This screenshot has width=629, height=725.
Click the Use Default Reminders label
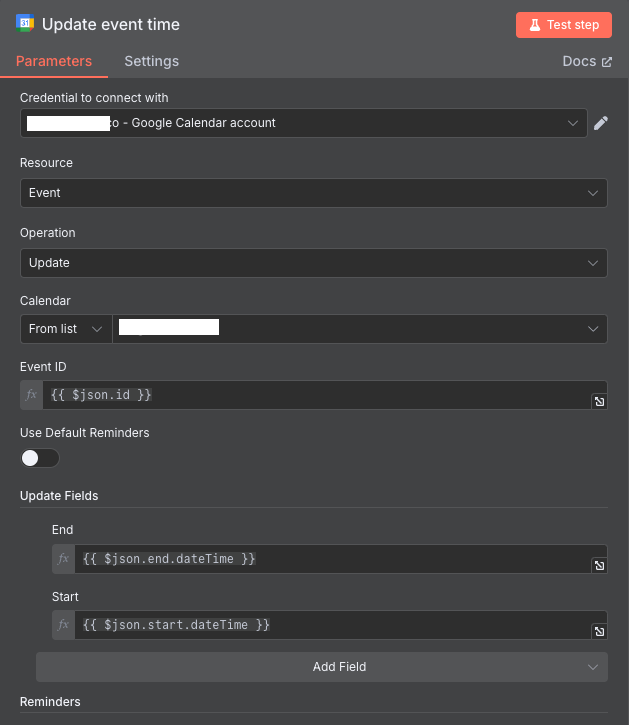pyautogui.click(x=85, y=433)
